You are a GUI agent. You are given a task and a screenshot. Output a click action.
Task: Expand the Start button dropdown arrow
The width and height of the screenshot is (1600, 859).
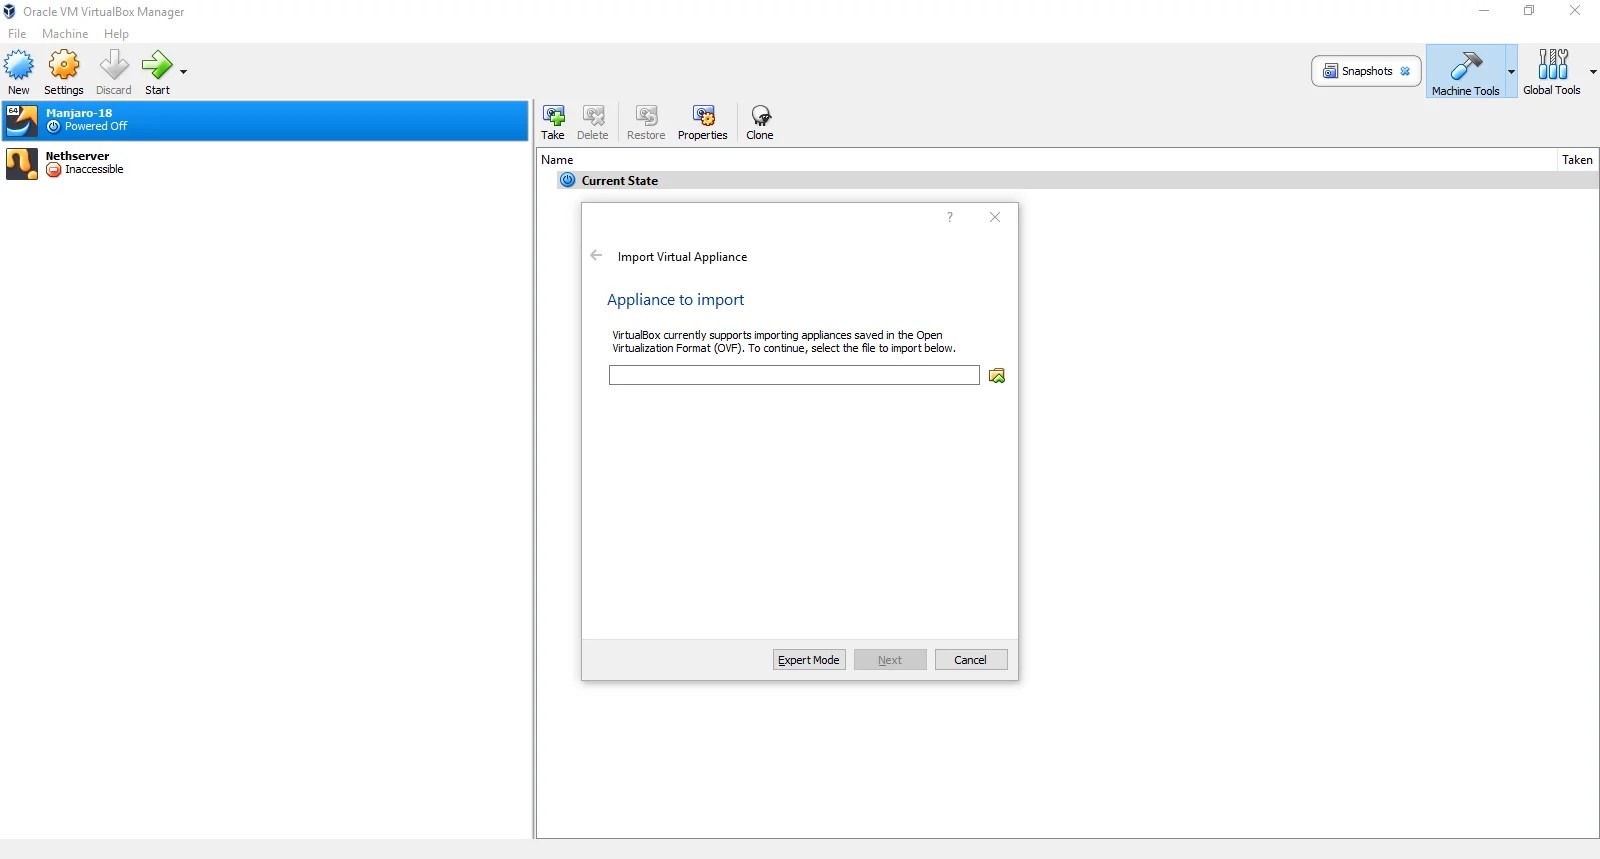tap(183, 72)
